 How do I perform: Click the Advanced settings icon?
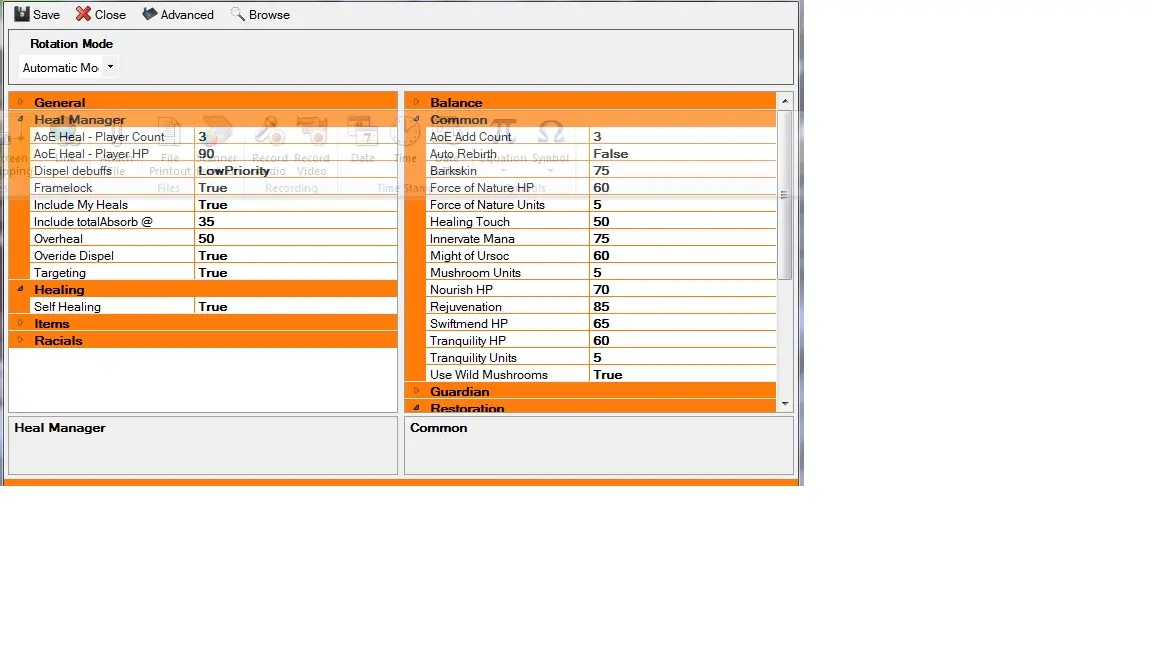[x=150, y=14]
